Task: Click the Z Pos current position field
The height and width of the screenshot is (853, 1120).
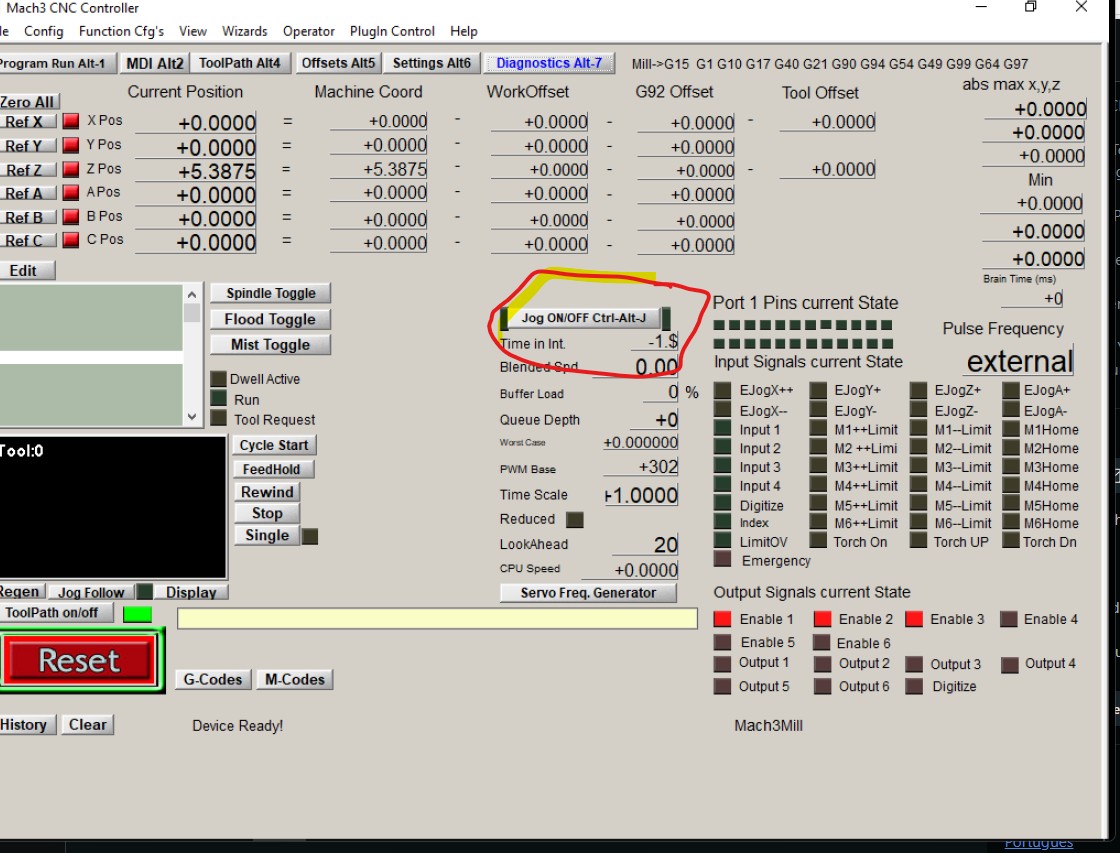Action: coord(196,171)
